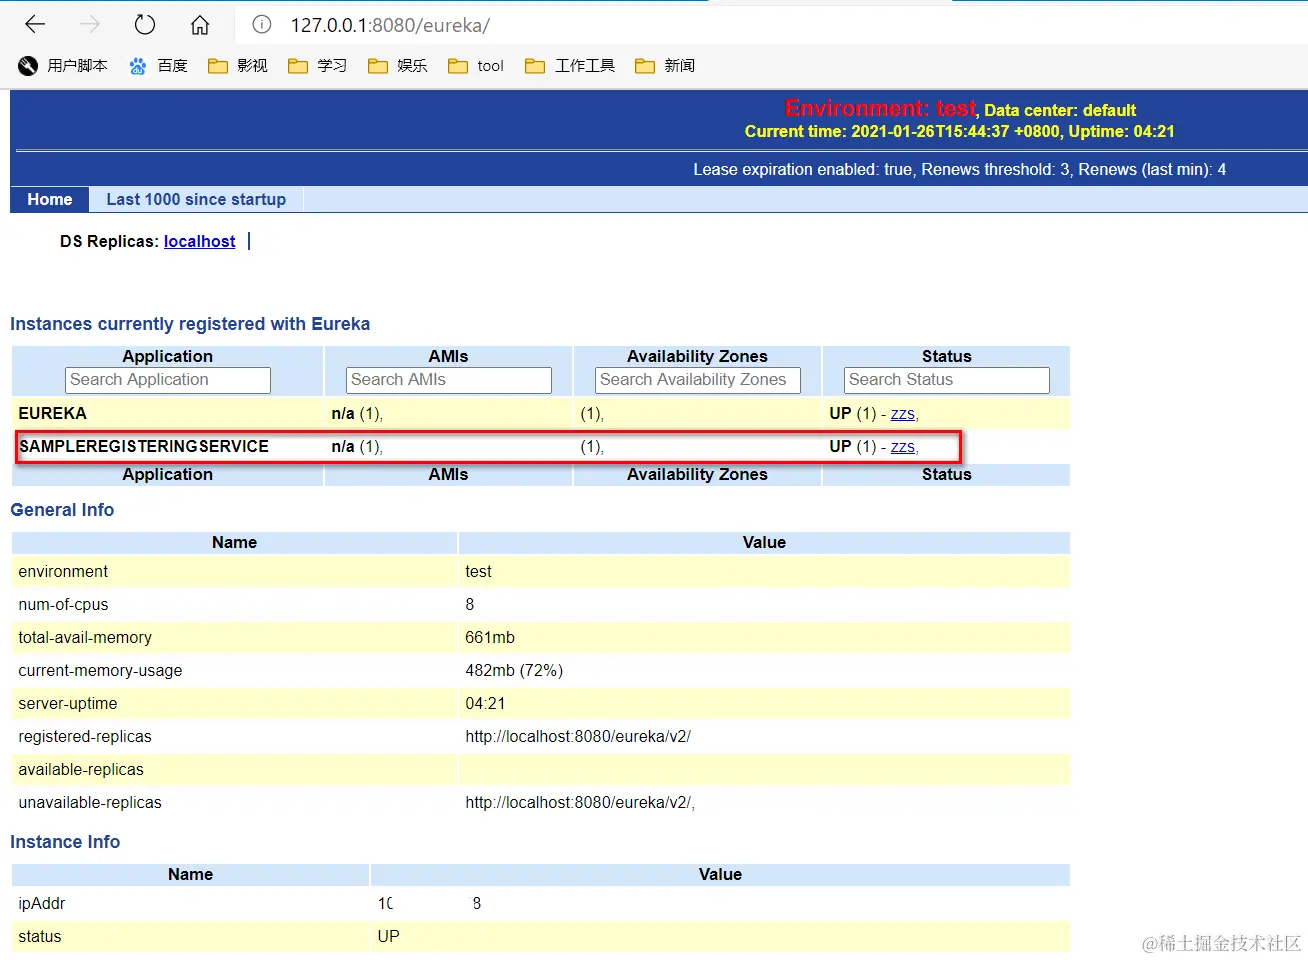Click the browser forward arrow
Viewport: 1308px width, 960px height.
90,25
